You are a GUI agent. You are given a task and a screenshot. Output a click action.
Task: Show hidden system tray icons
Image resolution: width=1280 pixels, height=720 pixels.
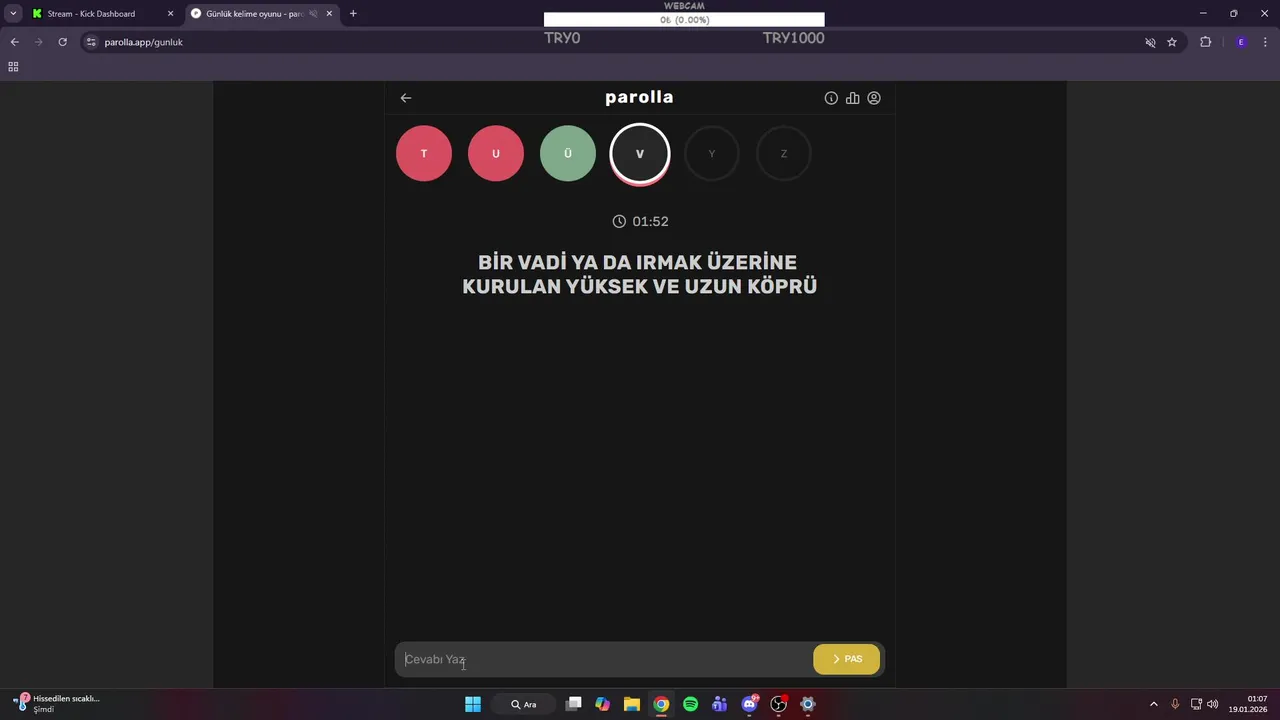(x=1154, y=704)
